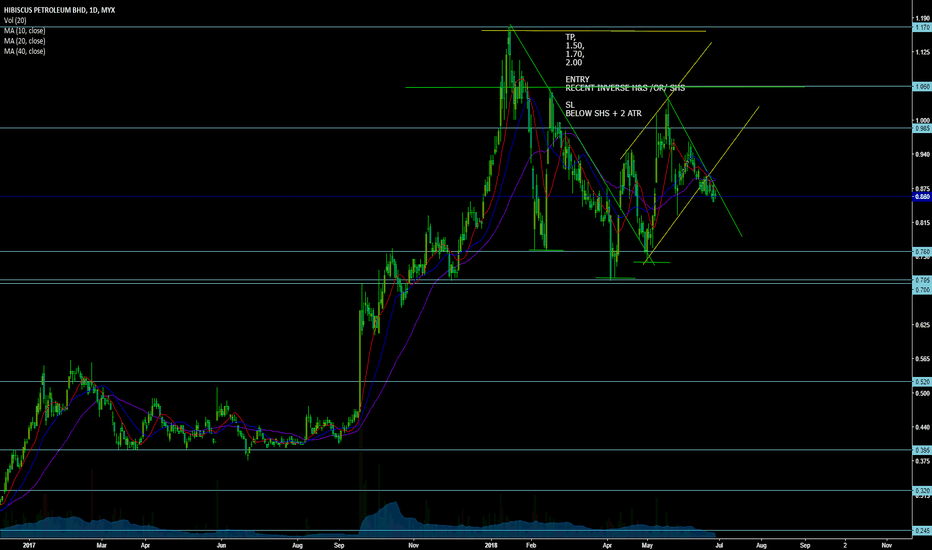Click the highlighted 0.760 price level tag

tap(922, 252)
